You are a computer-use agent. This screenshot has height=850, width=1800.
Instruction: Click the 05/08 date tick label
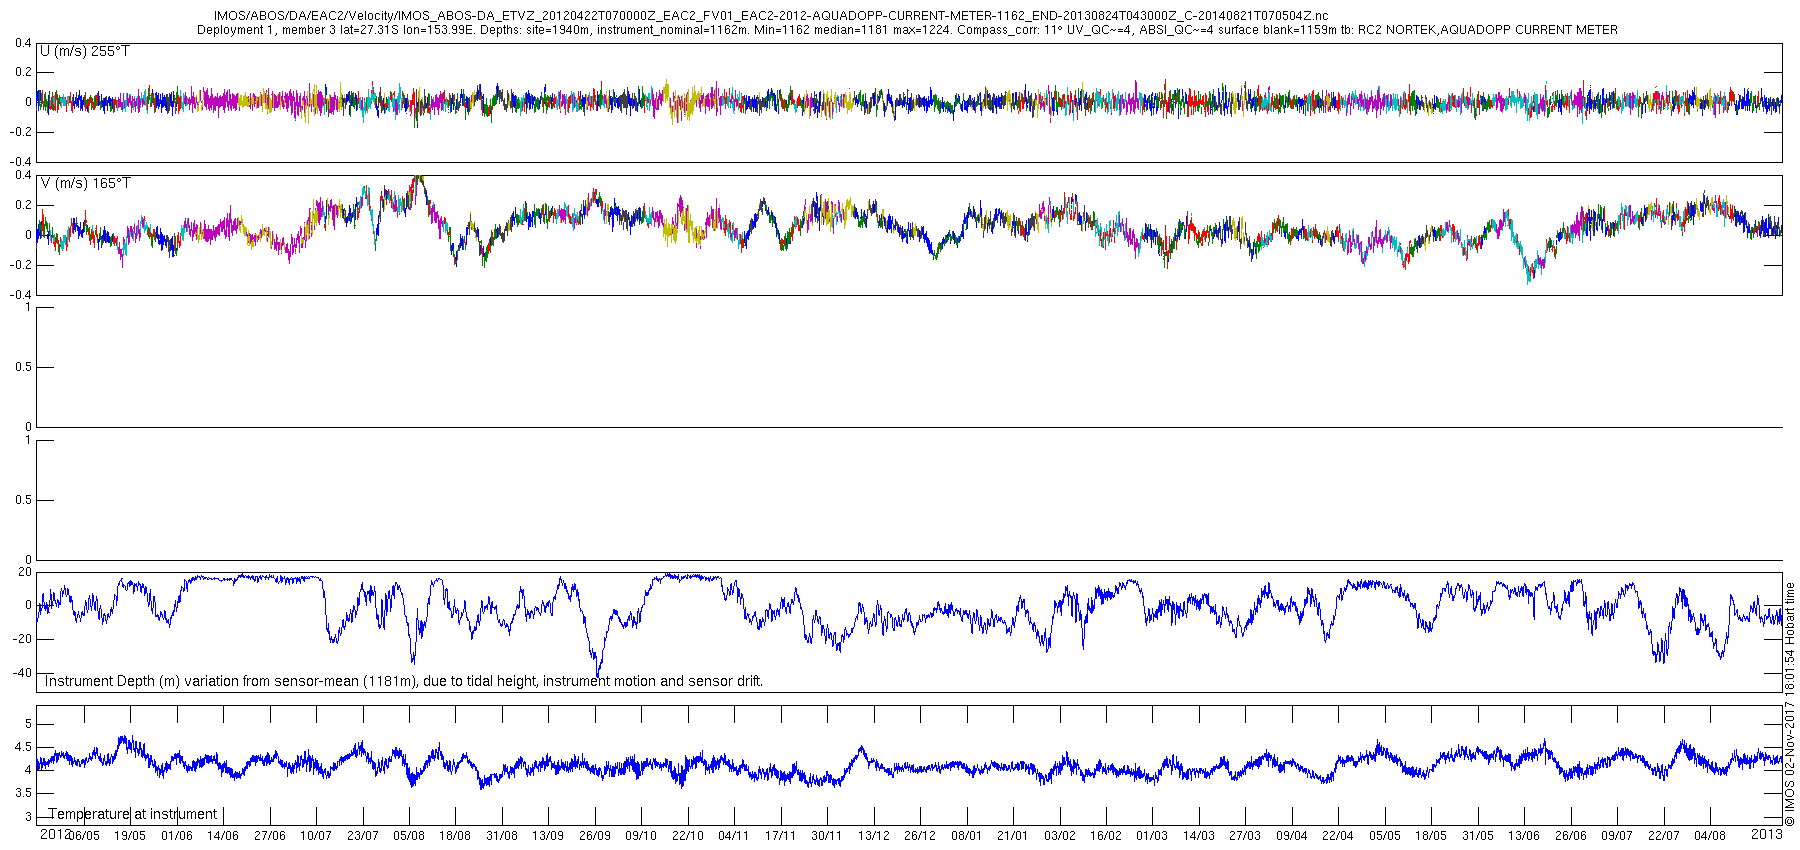[409, 836]
